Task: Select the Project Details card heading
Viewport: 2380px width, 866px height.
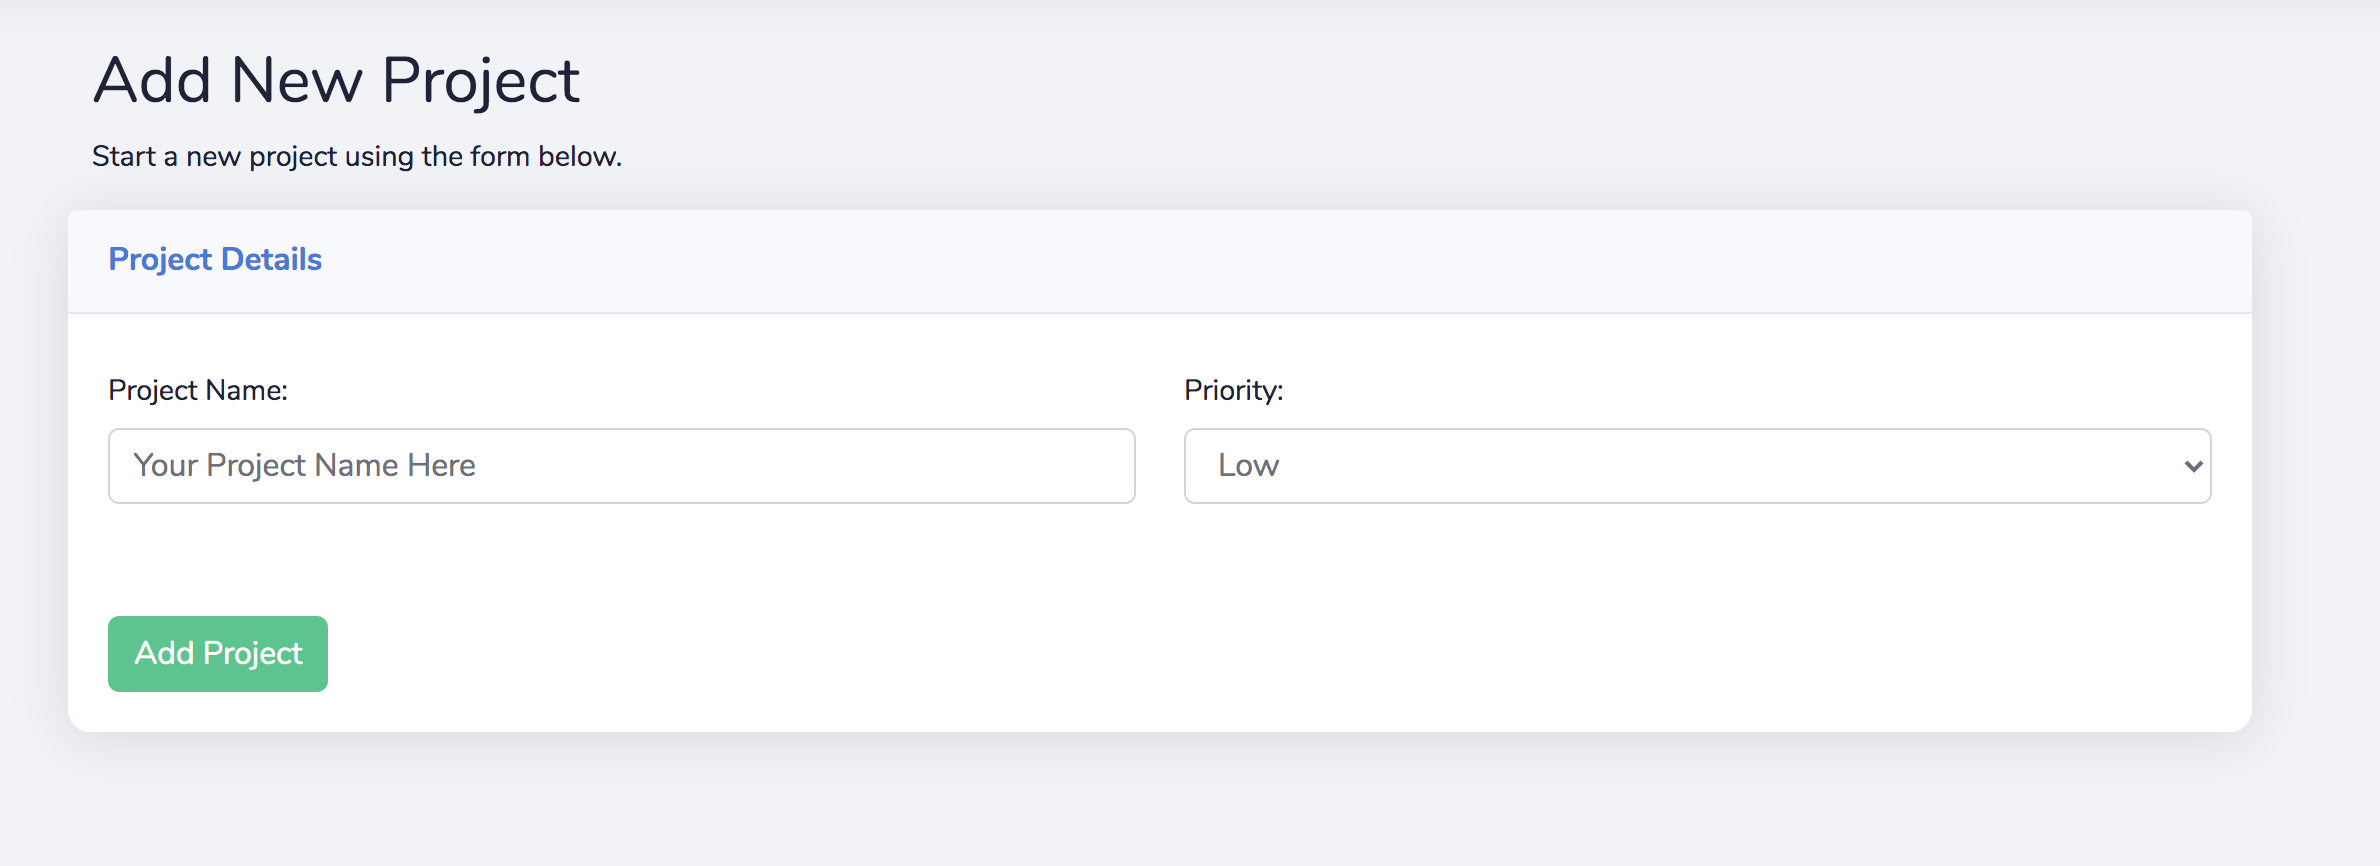Action: 215,260
